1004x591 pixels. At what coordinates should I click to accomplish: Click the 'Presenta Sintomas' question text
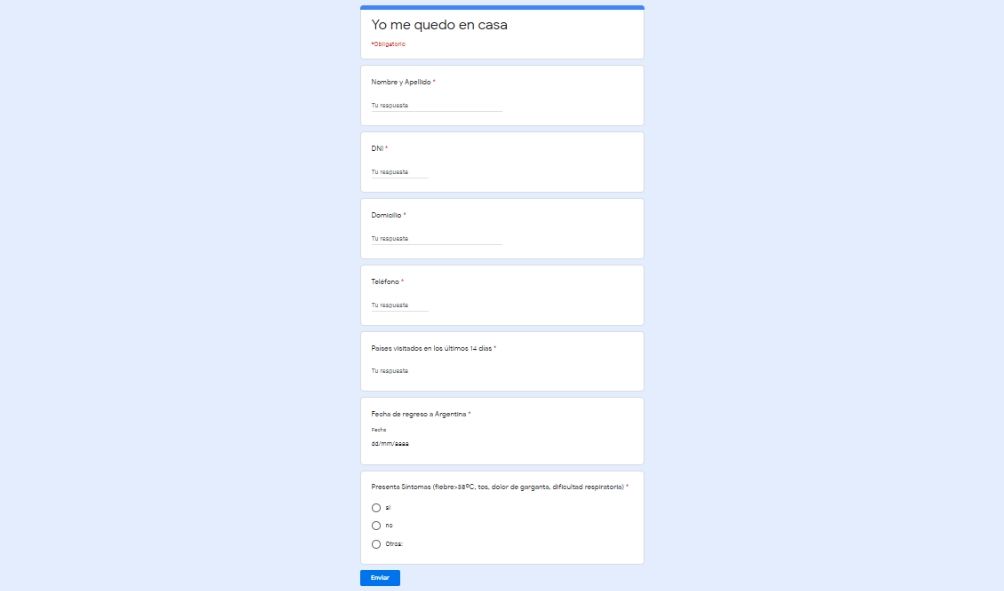[x=498, y=487]
